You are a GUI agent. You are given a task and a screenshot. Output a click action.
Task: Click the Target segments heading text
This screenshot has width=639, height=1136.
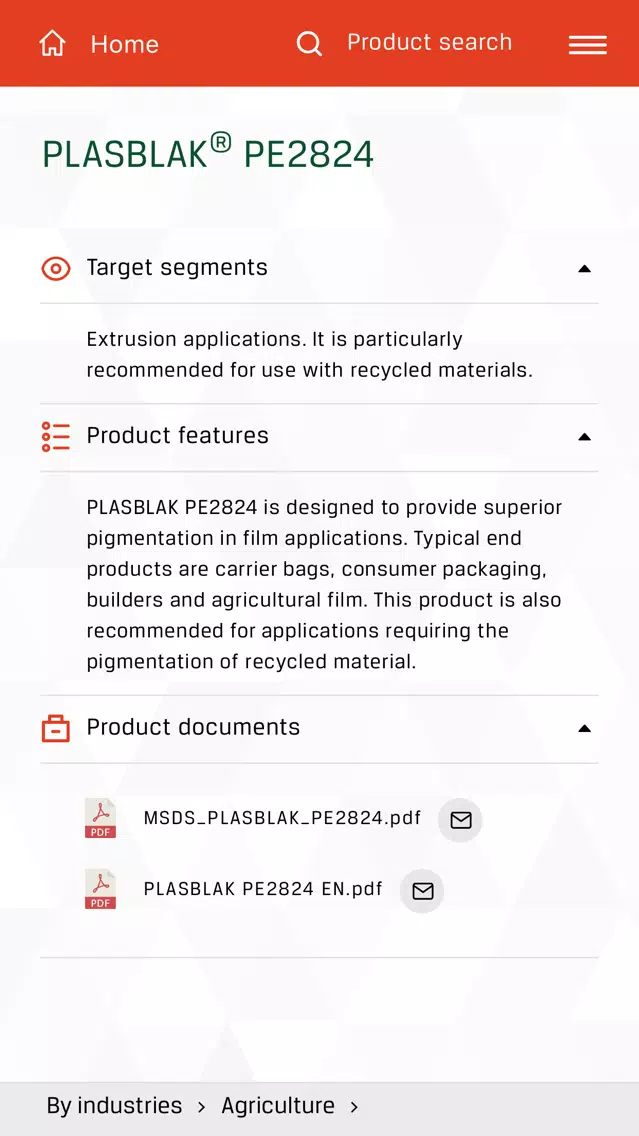point(178,267)
